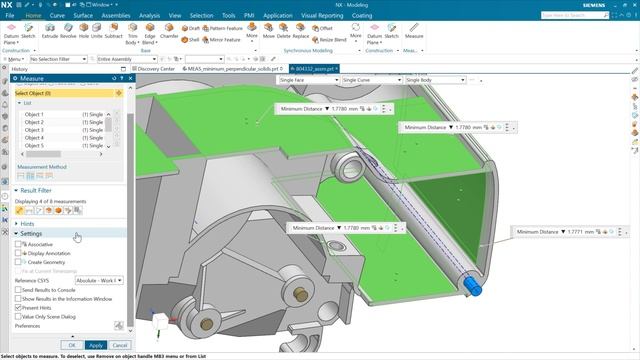Click the Cancel button
The width and height of the screenshot is (640, 360).
(120, 345)
